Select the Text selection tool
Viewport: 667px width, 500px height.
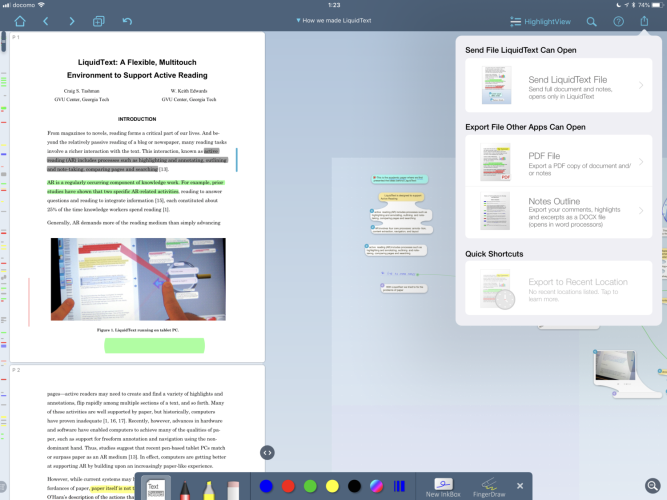pyautogui.click(x=154, y=487)
